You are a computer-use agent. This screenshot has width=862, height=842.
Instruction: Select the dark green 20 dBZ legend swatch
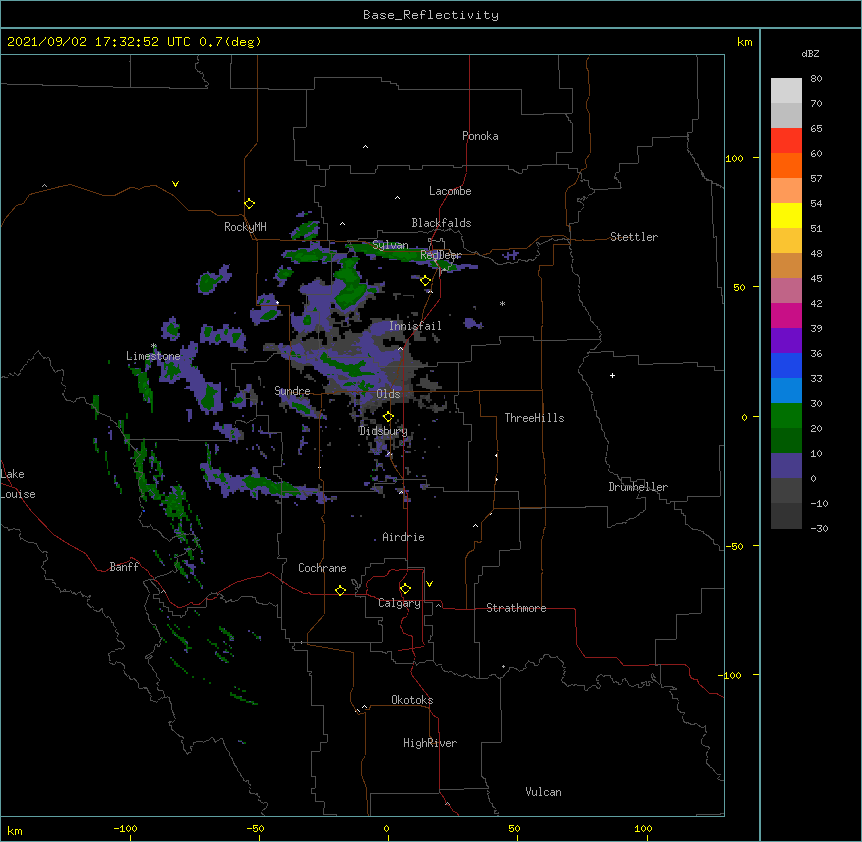pos(786,441)
